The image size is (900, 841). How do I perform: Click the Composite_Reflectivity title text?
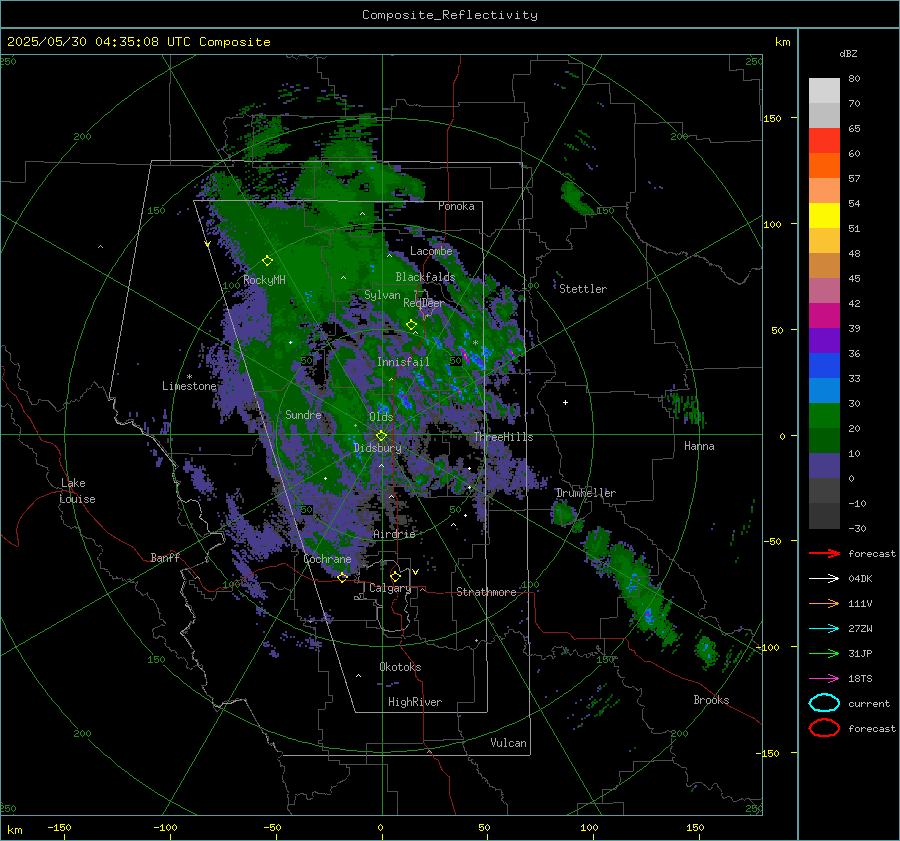tap(449, 15)
